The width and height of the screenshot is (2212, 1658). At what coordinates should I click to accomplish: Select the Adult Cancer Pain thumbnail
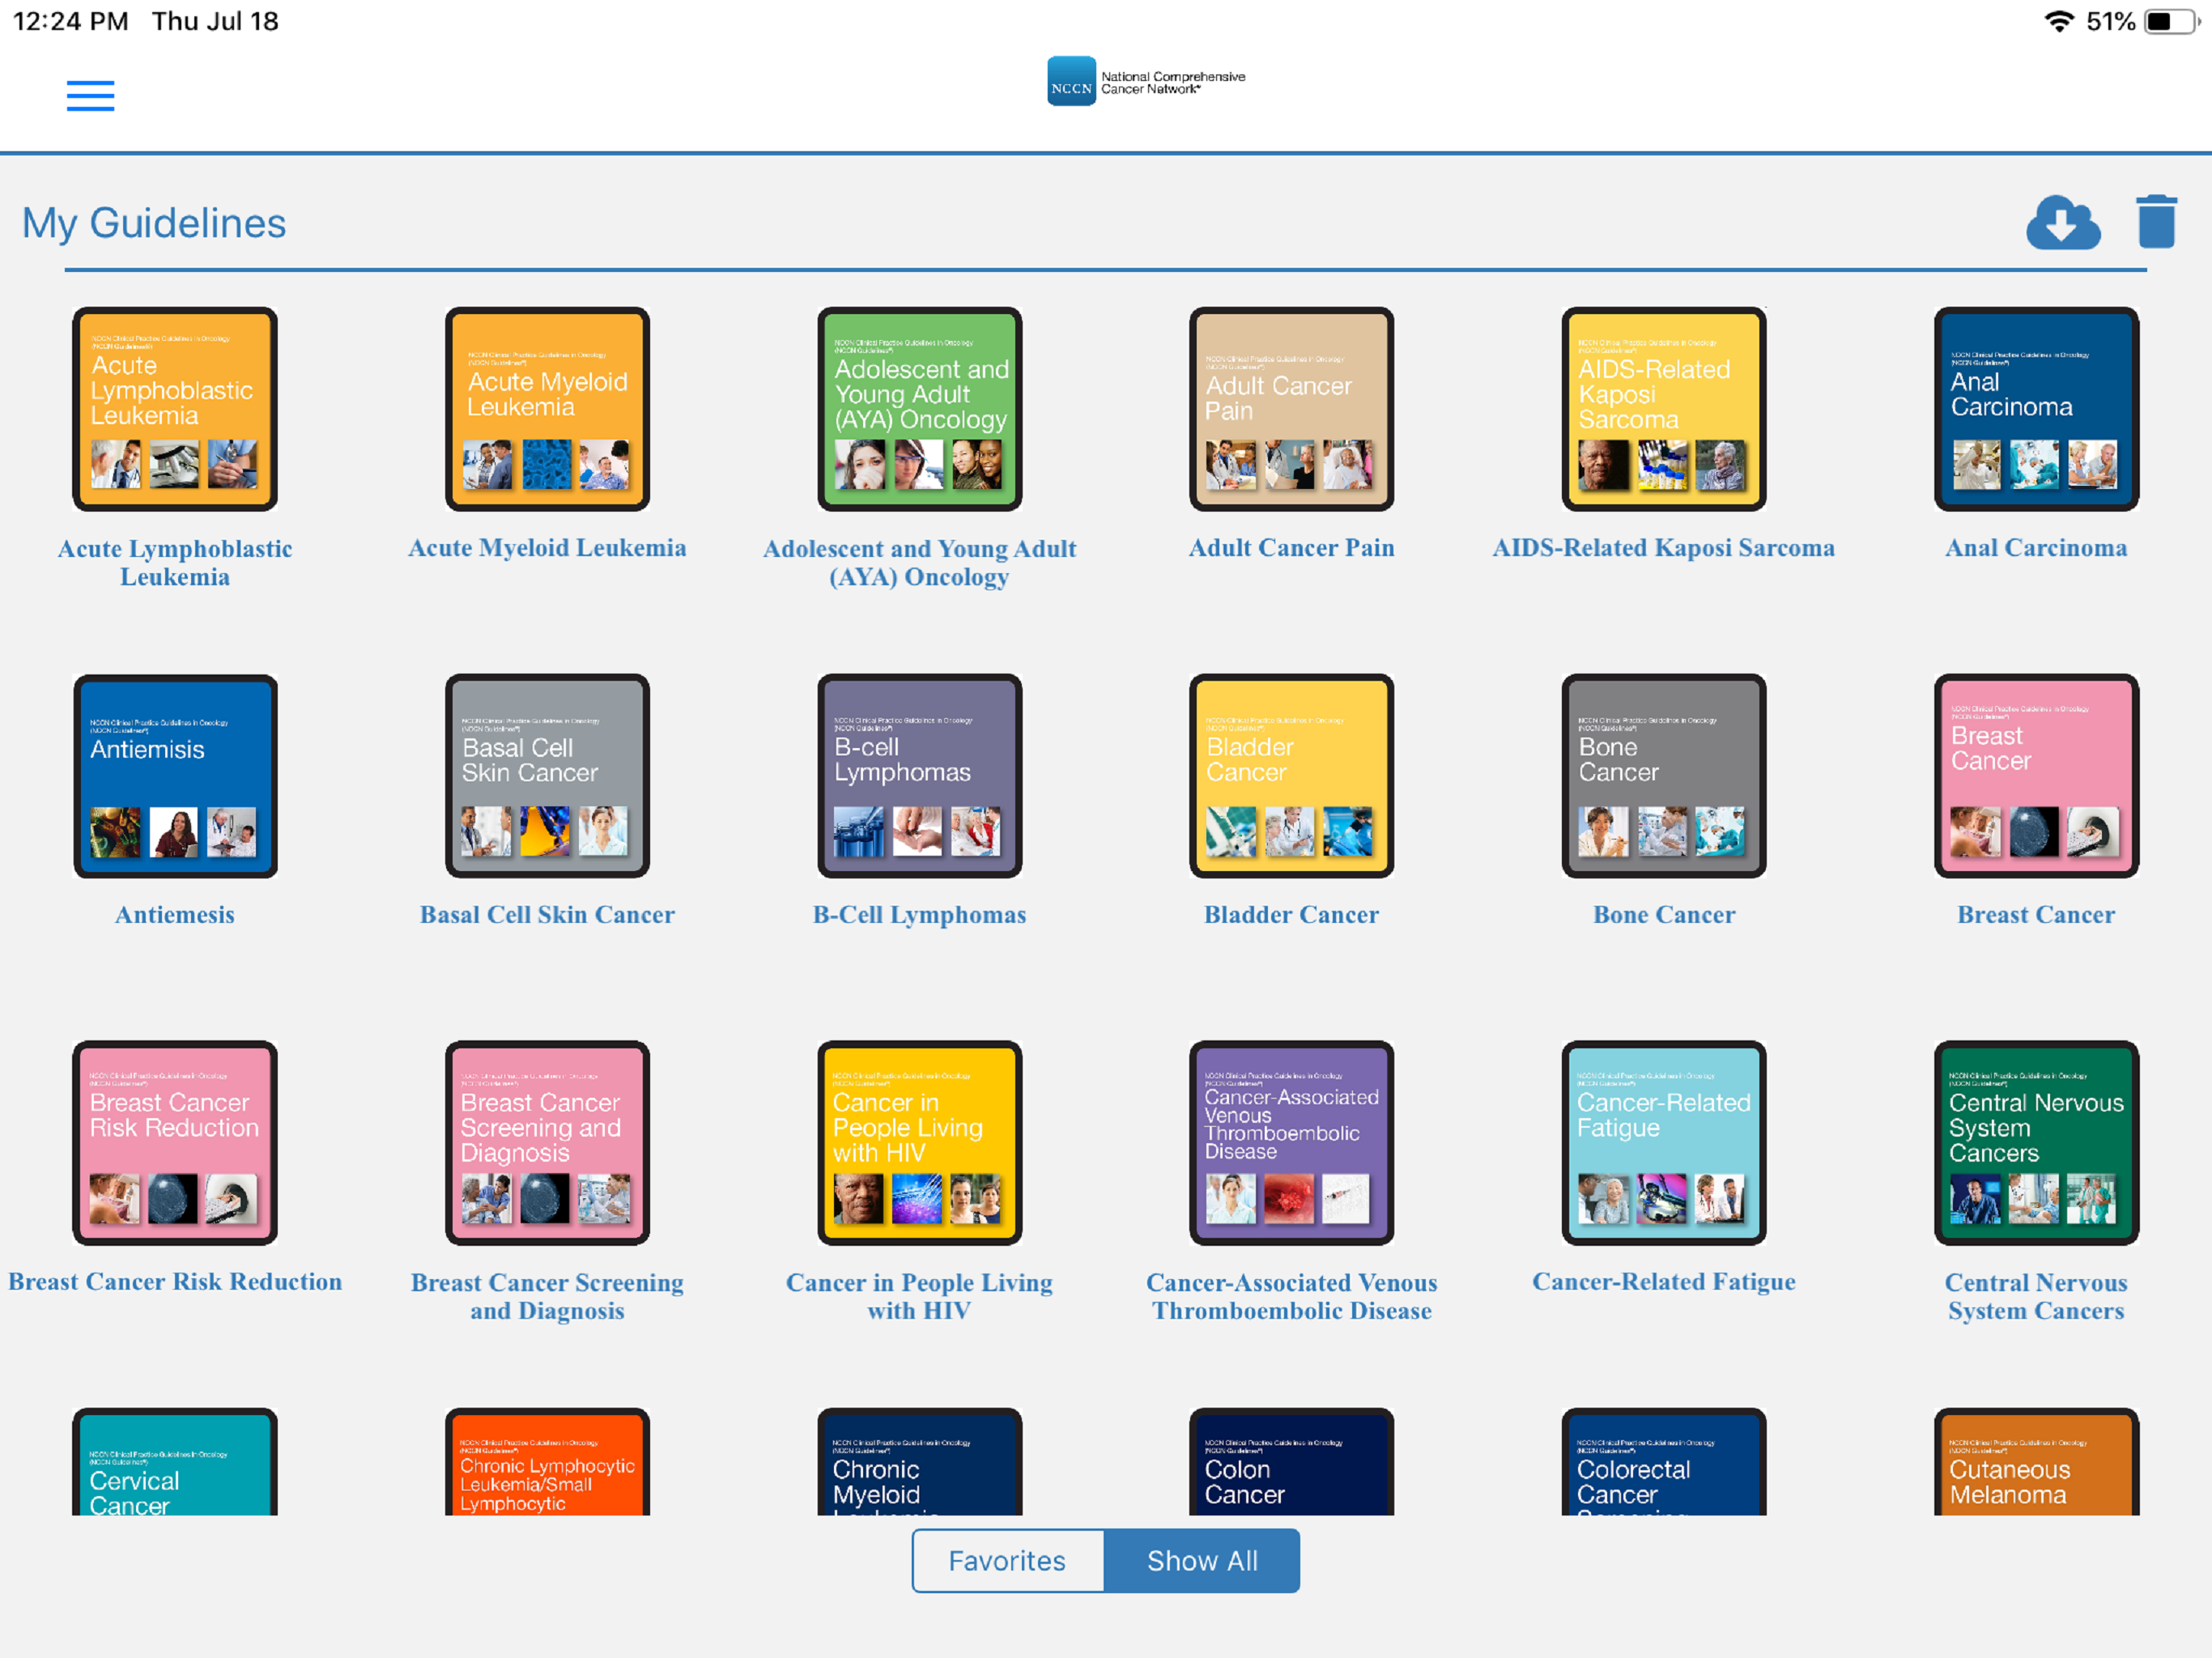(1291, 409)
